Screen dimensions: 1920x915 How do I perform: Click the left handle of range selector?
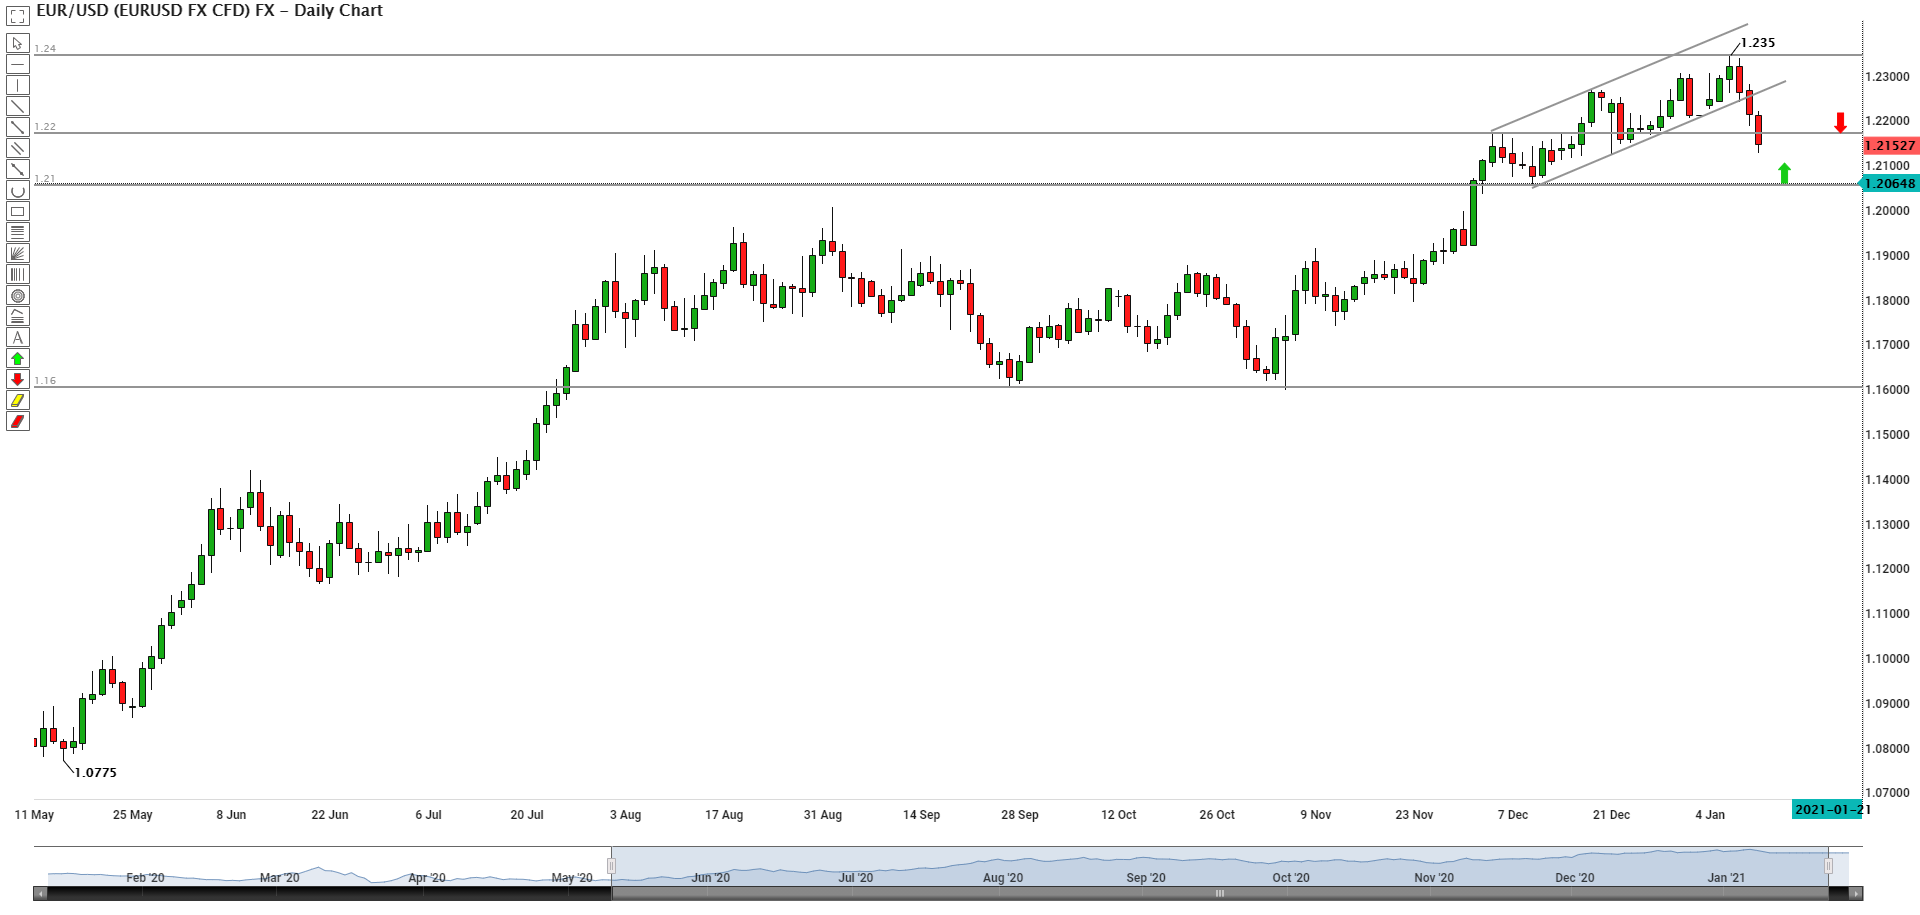(611, 866)
